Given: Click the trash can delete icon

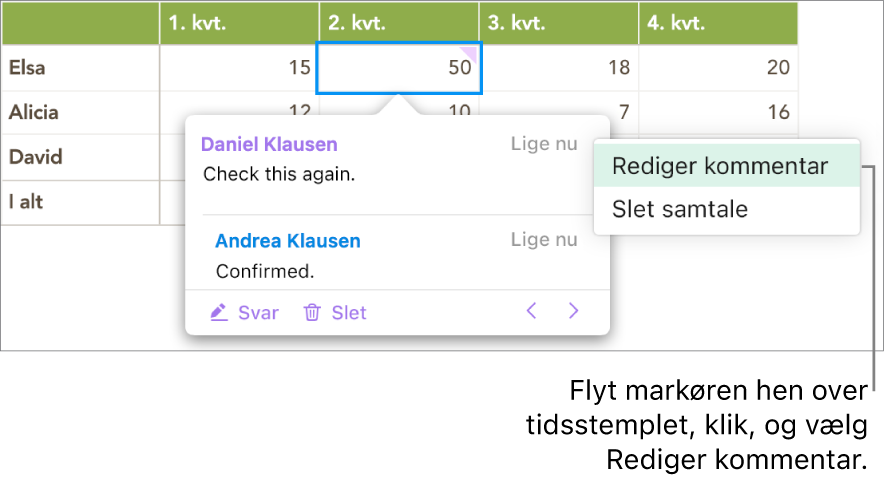Looking at the screenshot, I should [x=312, y=313].
